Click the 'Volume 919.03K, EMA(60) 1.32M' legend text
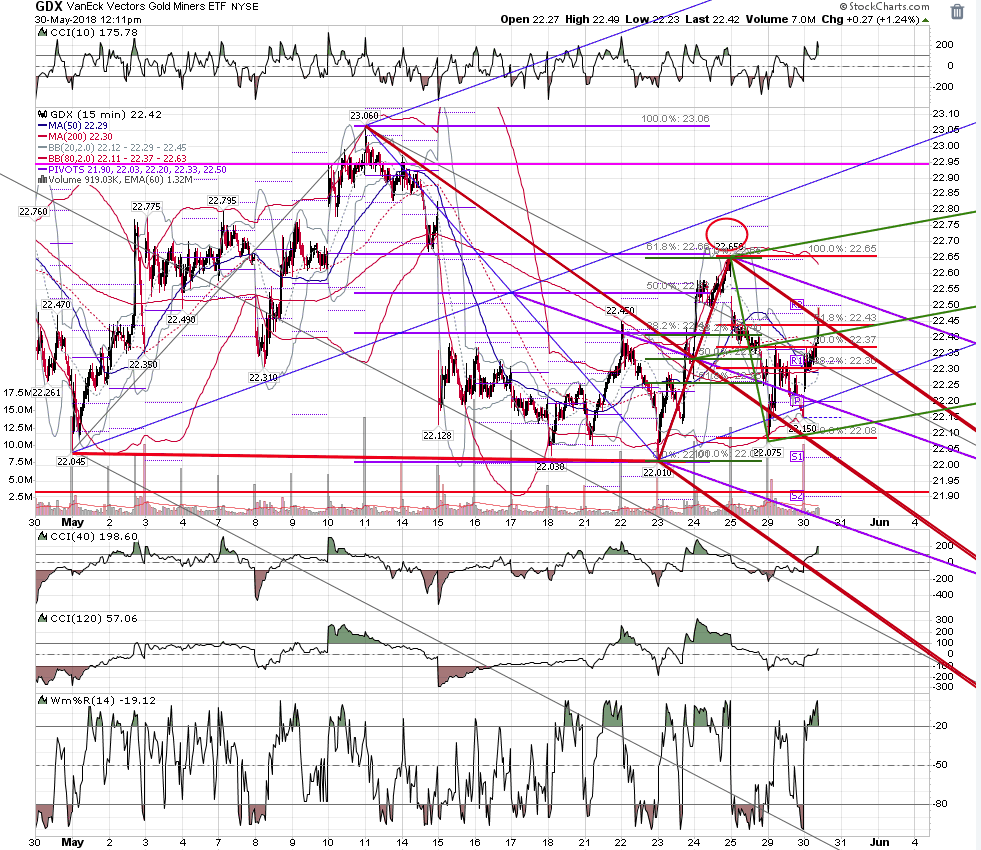Screen dimensions: 981x850 click(x=120, y=180)
